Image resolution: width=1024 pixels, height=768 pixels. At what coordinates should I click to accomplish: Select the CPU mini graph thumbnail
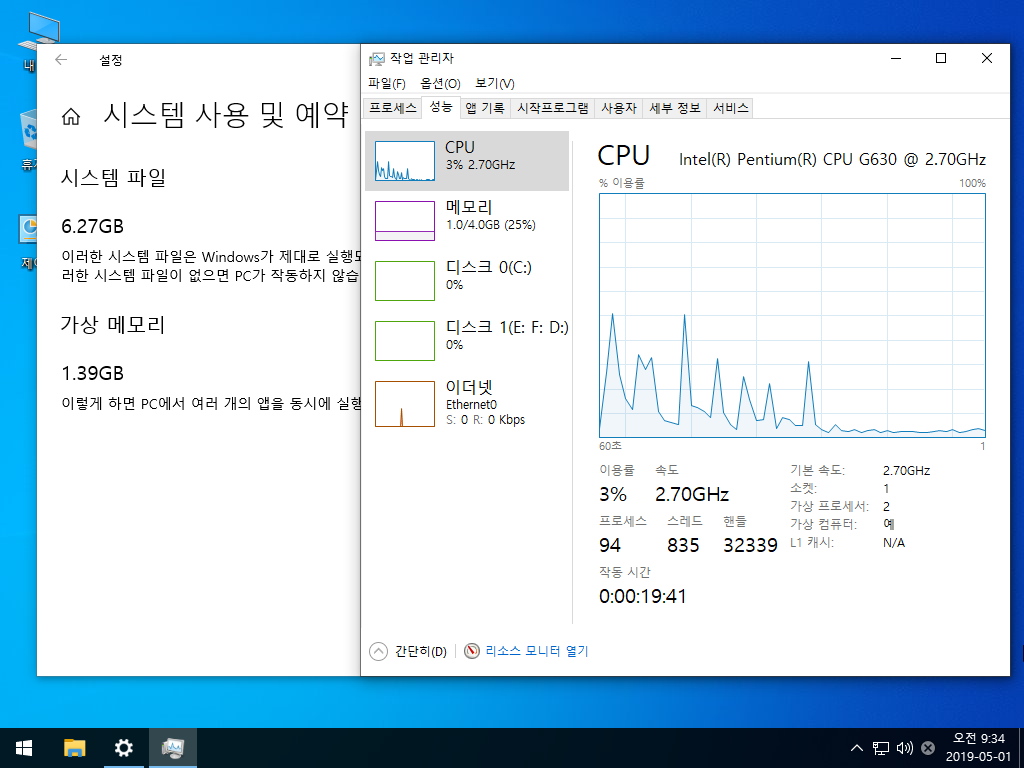pos(404,161)
